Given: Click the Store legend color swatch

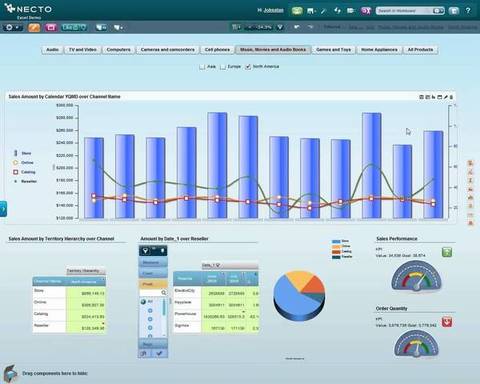Looking at the screenshot, I should [15, 153].
